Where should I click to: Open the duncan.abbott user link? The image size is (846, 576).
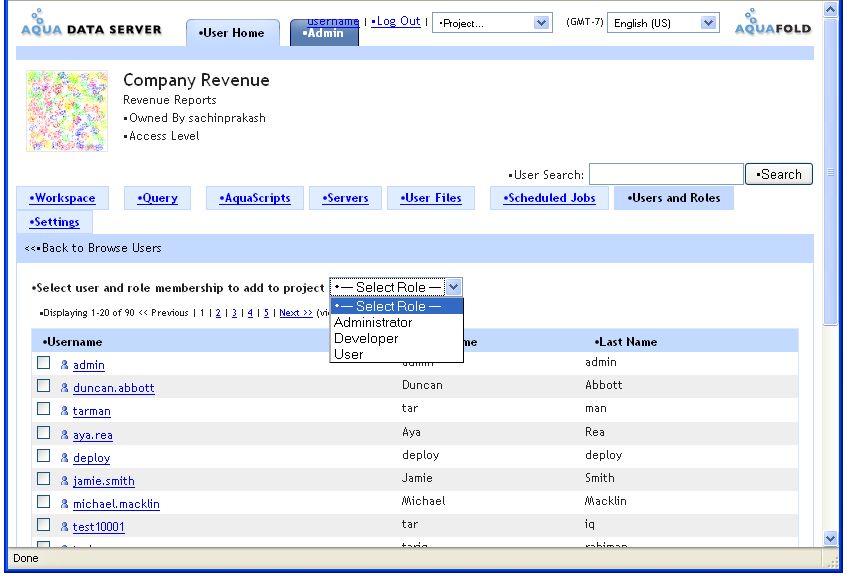pos(114,388)
